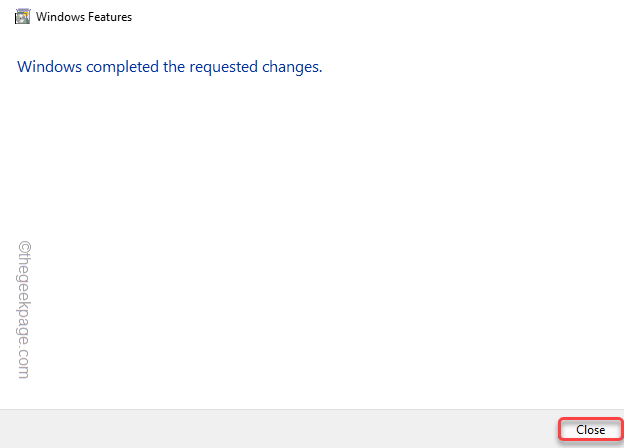Click the ".com" end of the watermark
This screenshot has height=448, width=624.
click(24, 363)
